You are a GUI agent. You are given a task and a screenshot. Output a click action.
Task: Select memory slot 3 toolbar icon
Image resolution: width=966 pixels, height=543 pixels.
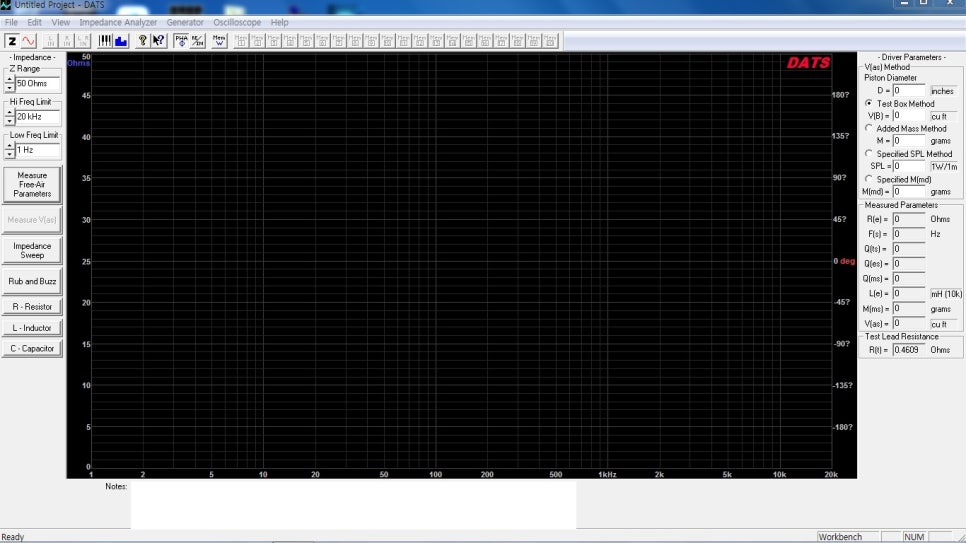[x=274, y=41]
